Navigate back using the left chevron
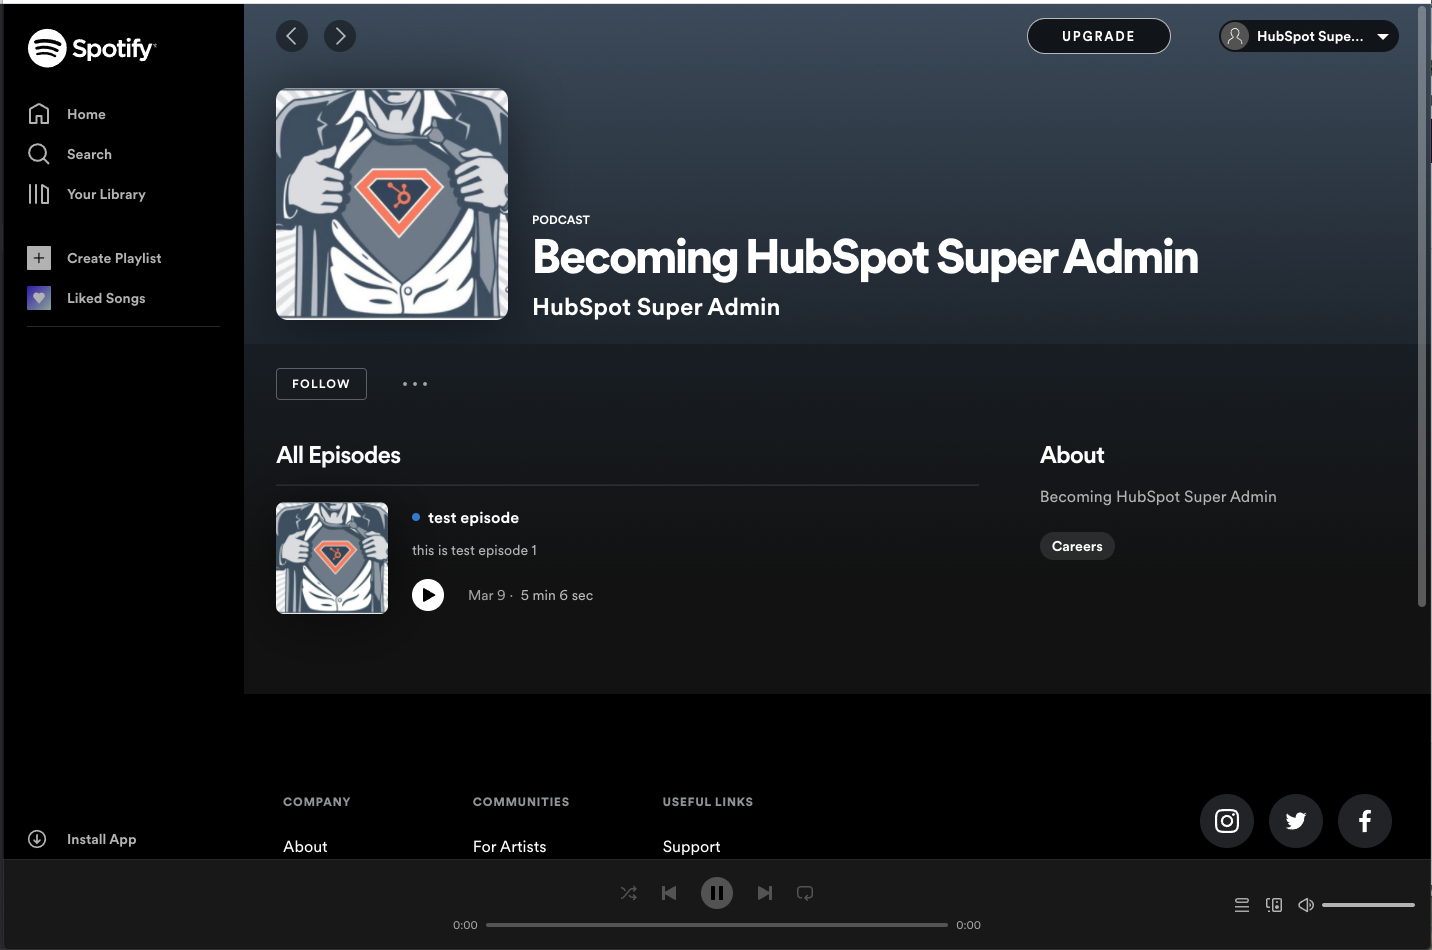 click(x=291, y=36)
